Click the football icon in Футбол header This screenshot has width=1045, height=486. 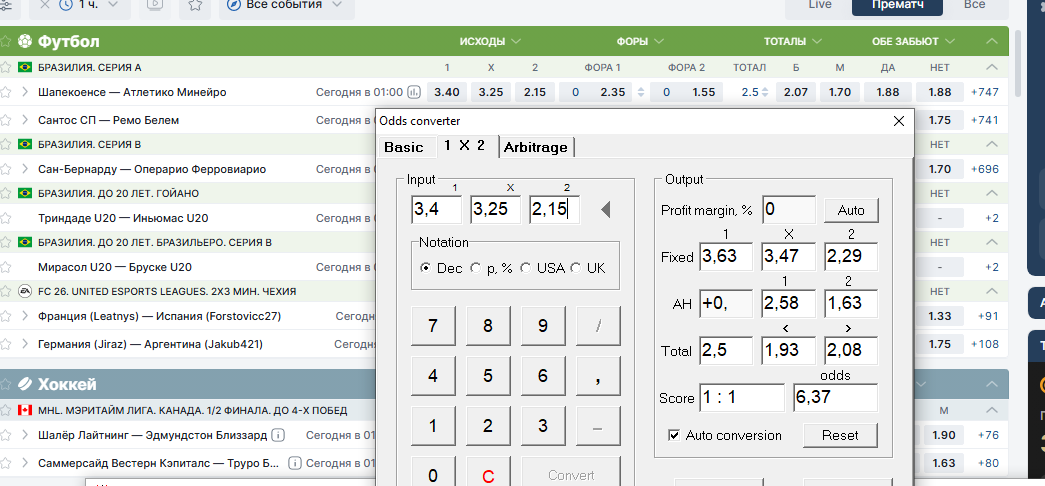click(x=25, y=42)
